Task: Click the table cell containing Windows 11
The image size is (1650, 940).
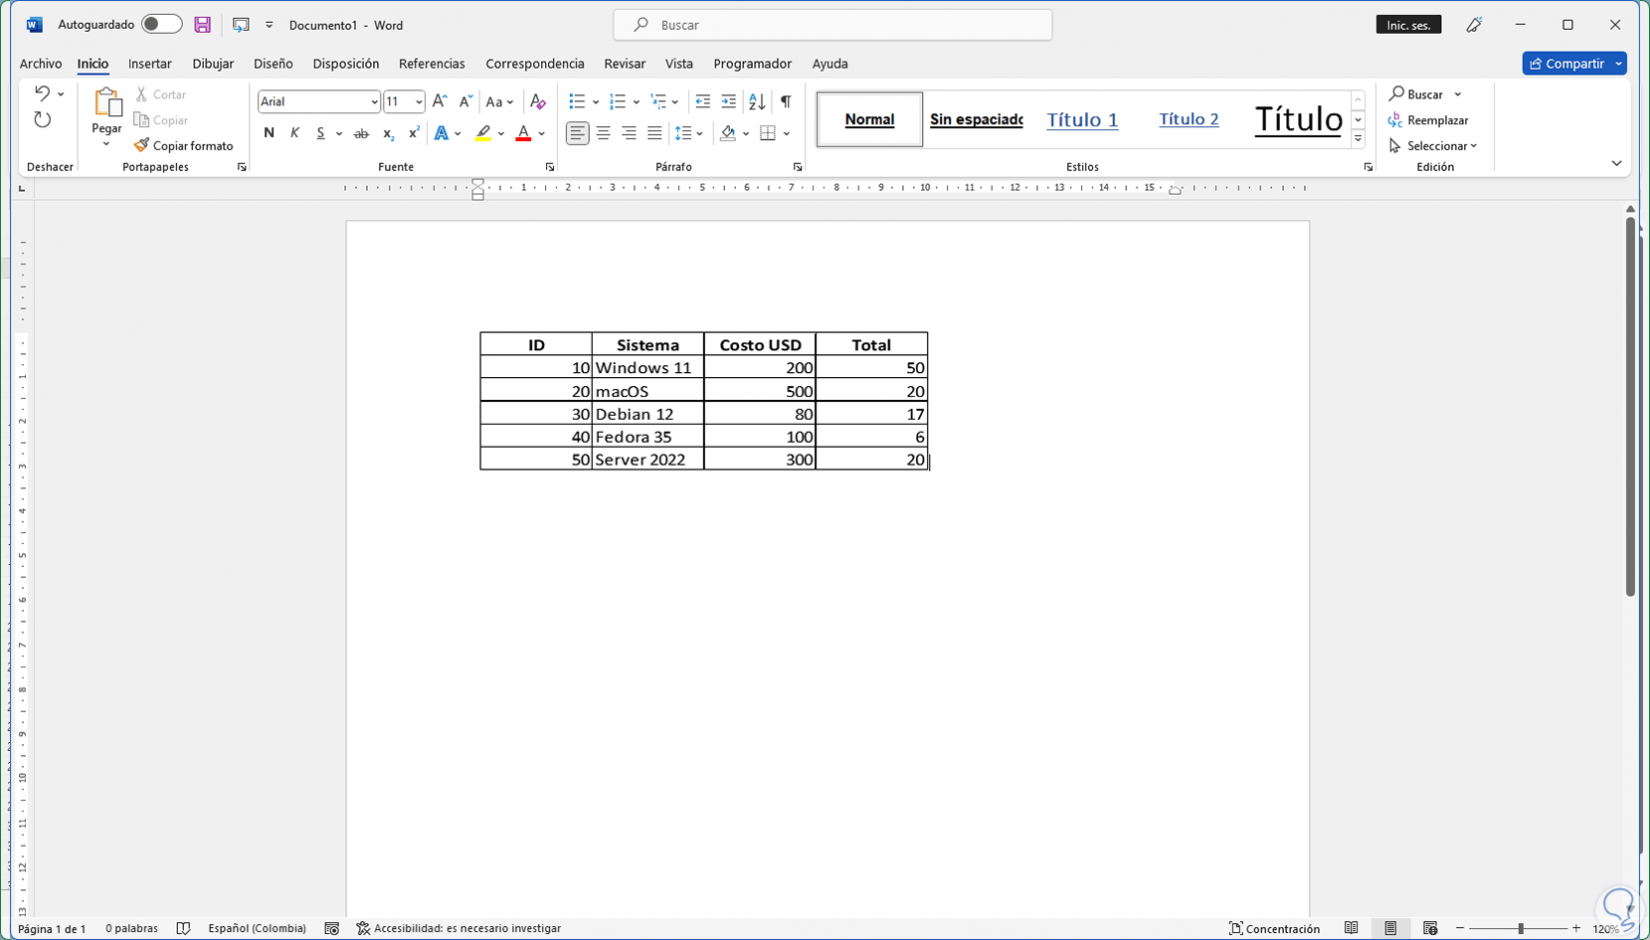Action: click(648, 368)
